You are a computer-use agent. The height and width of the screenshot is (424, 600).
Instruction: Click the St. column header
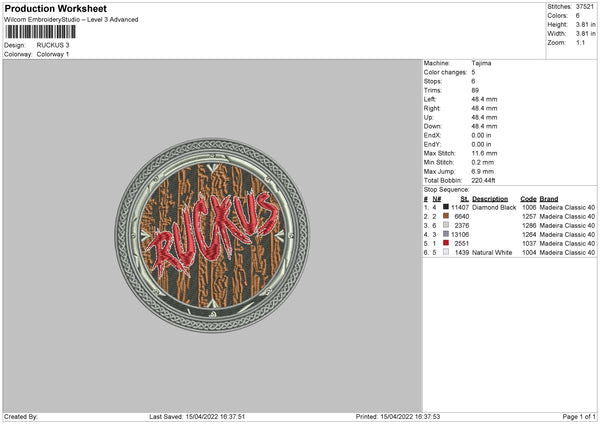(464, 198)
